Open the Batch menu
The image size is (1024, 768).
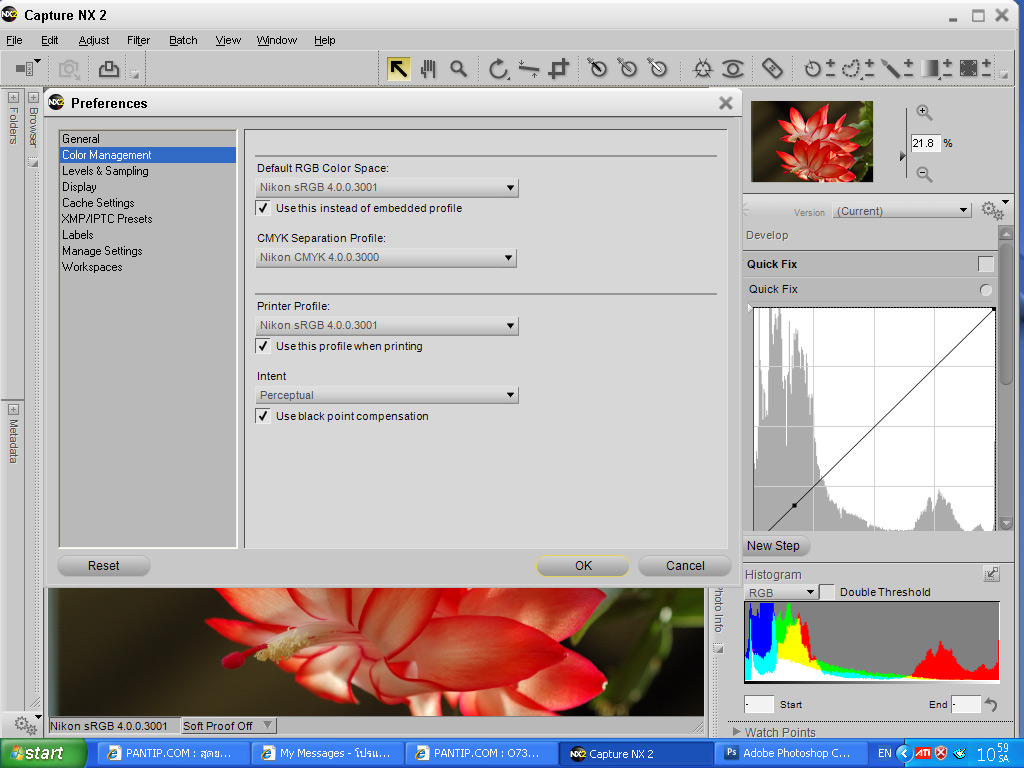pyautogui.click(x=183, y=40)
